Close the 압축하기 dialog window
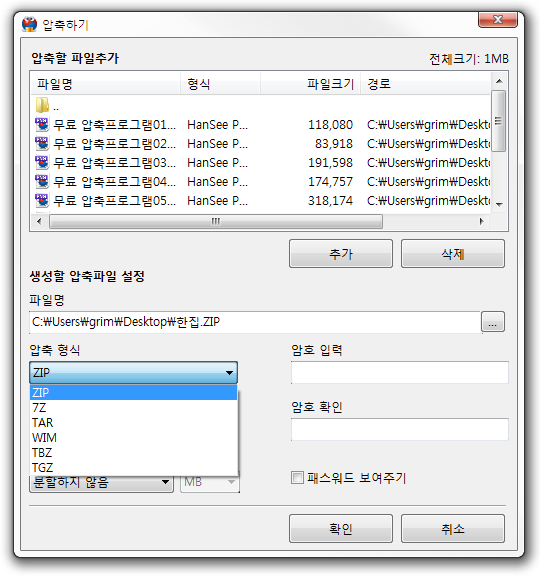The width and height of the screenshot is (540, 582). 498,20
